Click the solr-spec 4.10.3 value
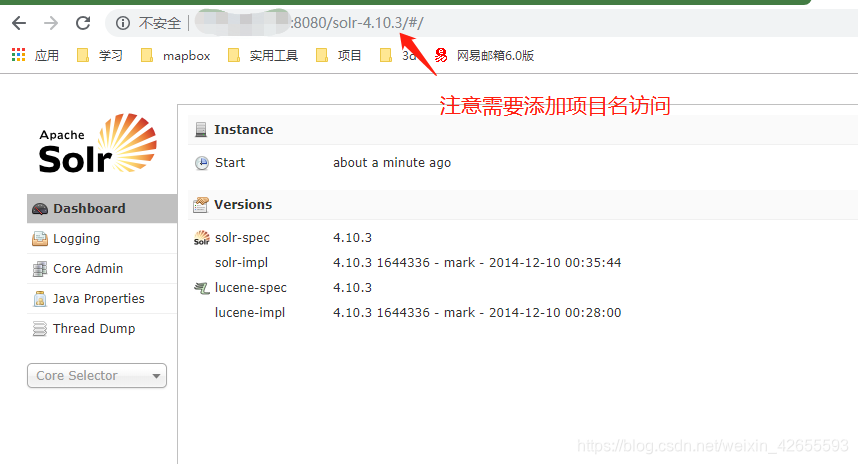Viewport: 858px width, 464px height. 352,237
